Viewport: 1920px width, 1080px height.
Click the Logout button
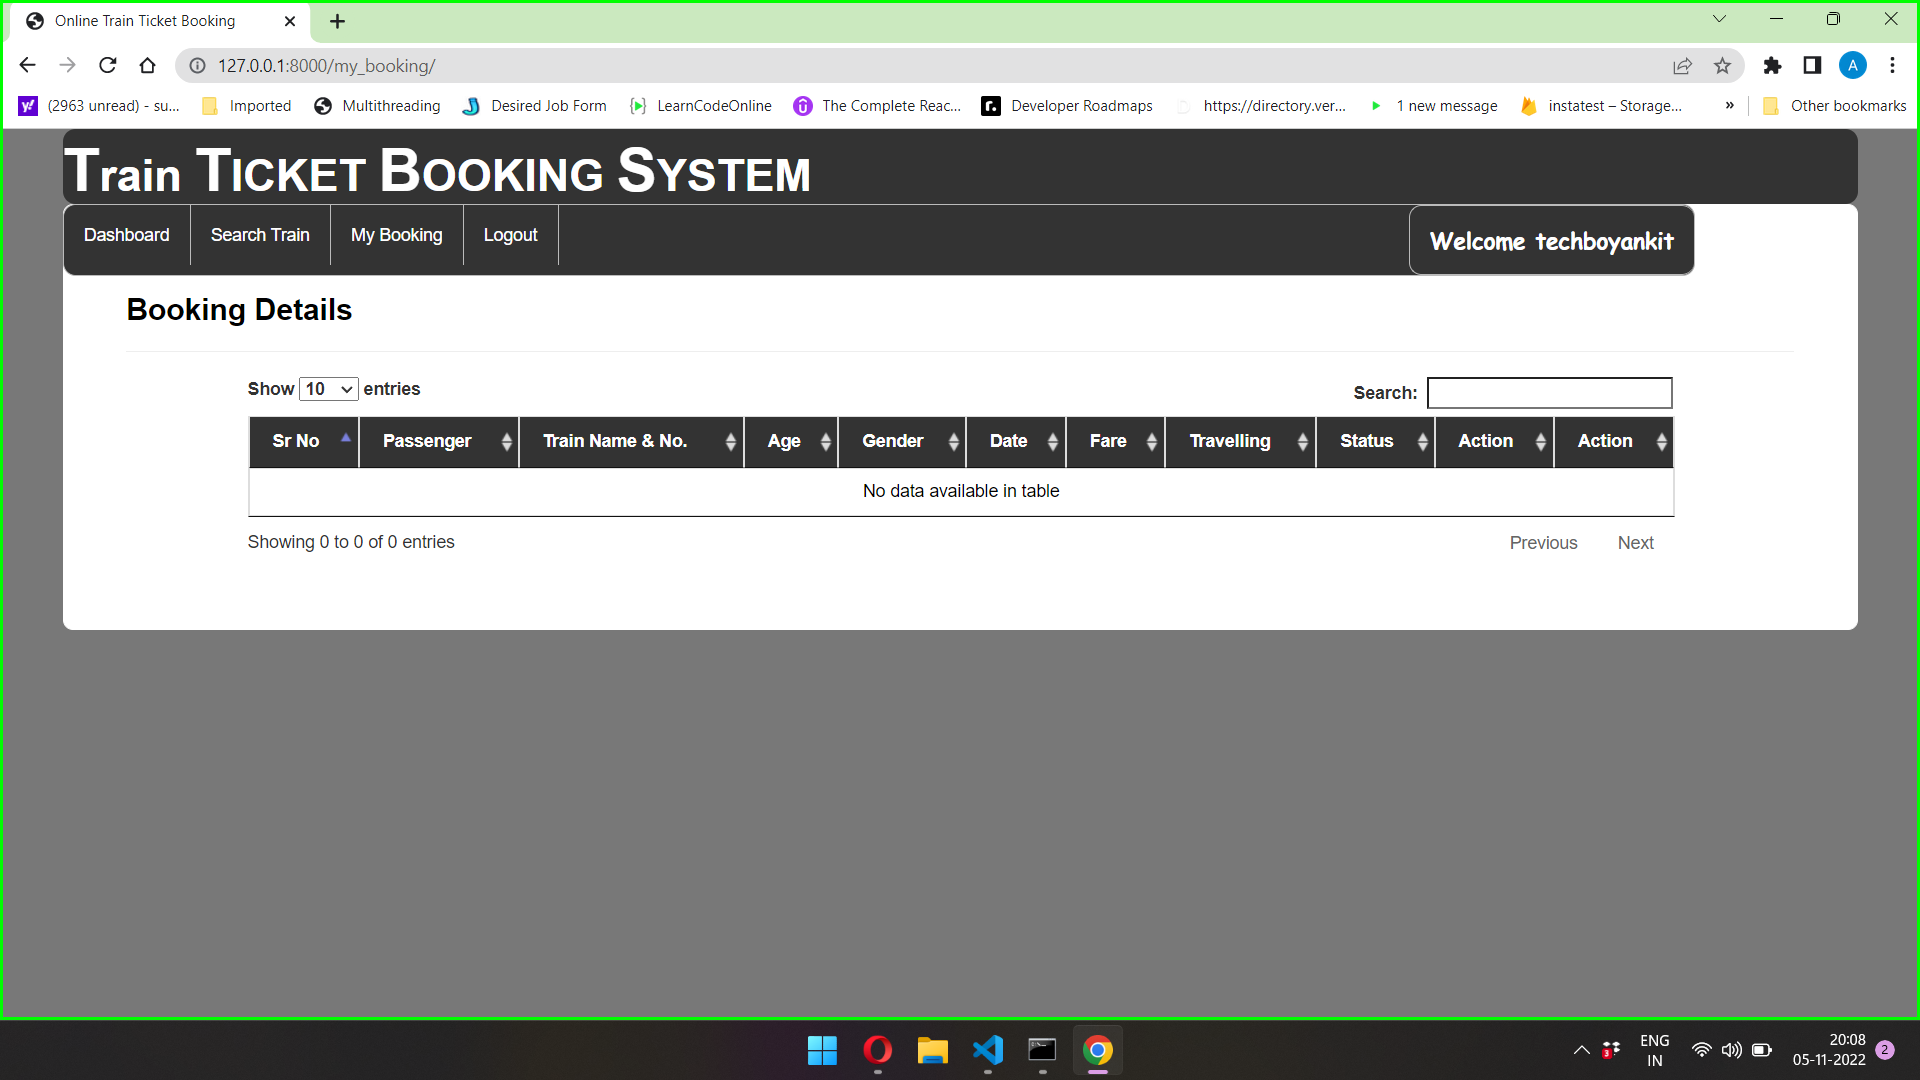coord(510,235)
